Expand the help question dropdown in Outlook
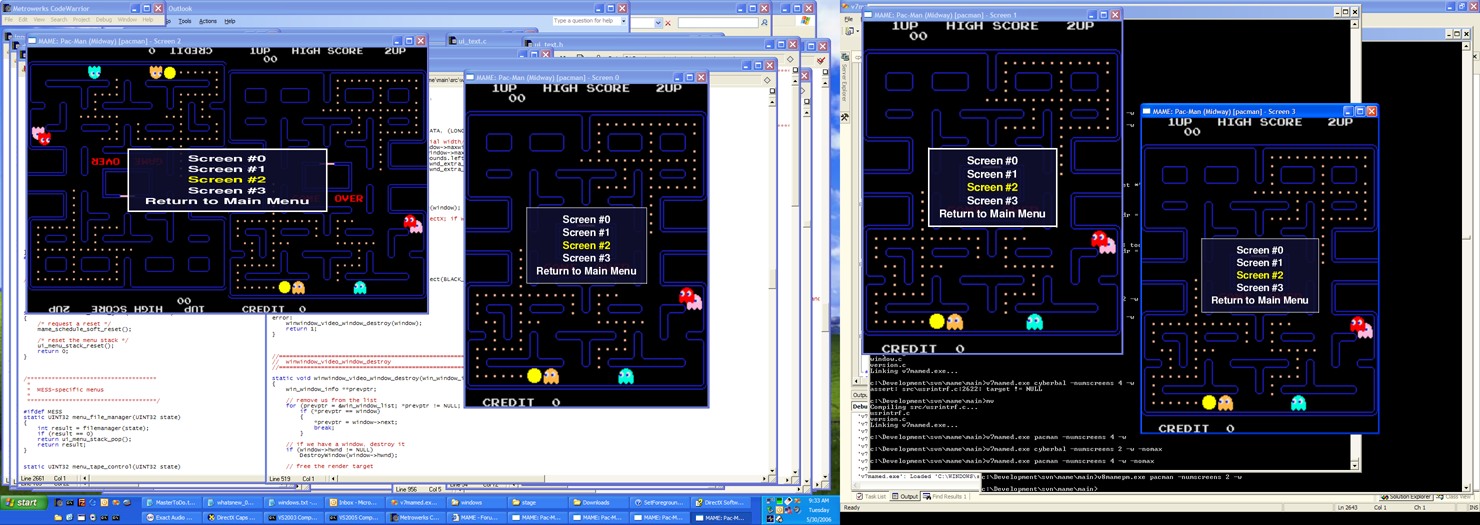 coord(623,21)
